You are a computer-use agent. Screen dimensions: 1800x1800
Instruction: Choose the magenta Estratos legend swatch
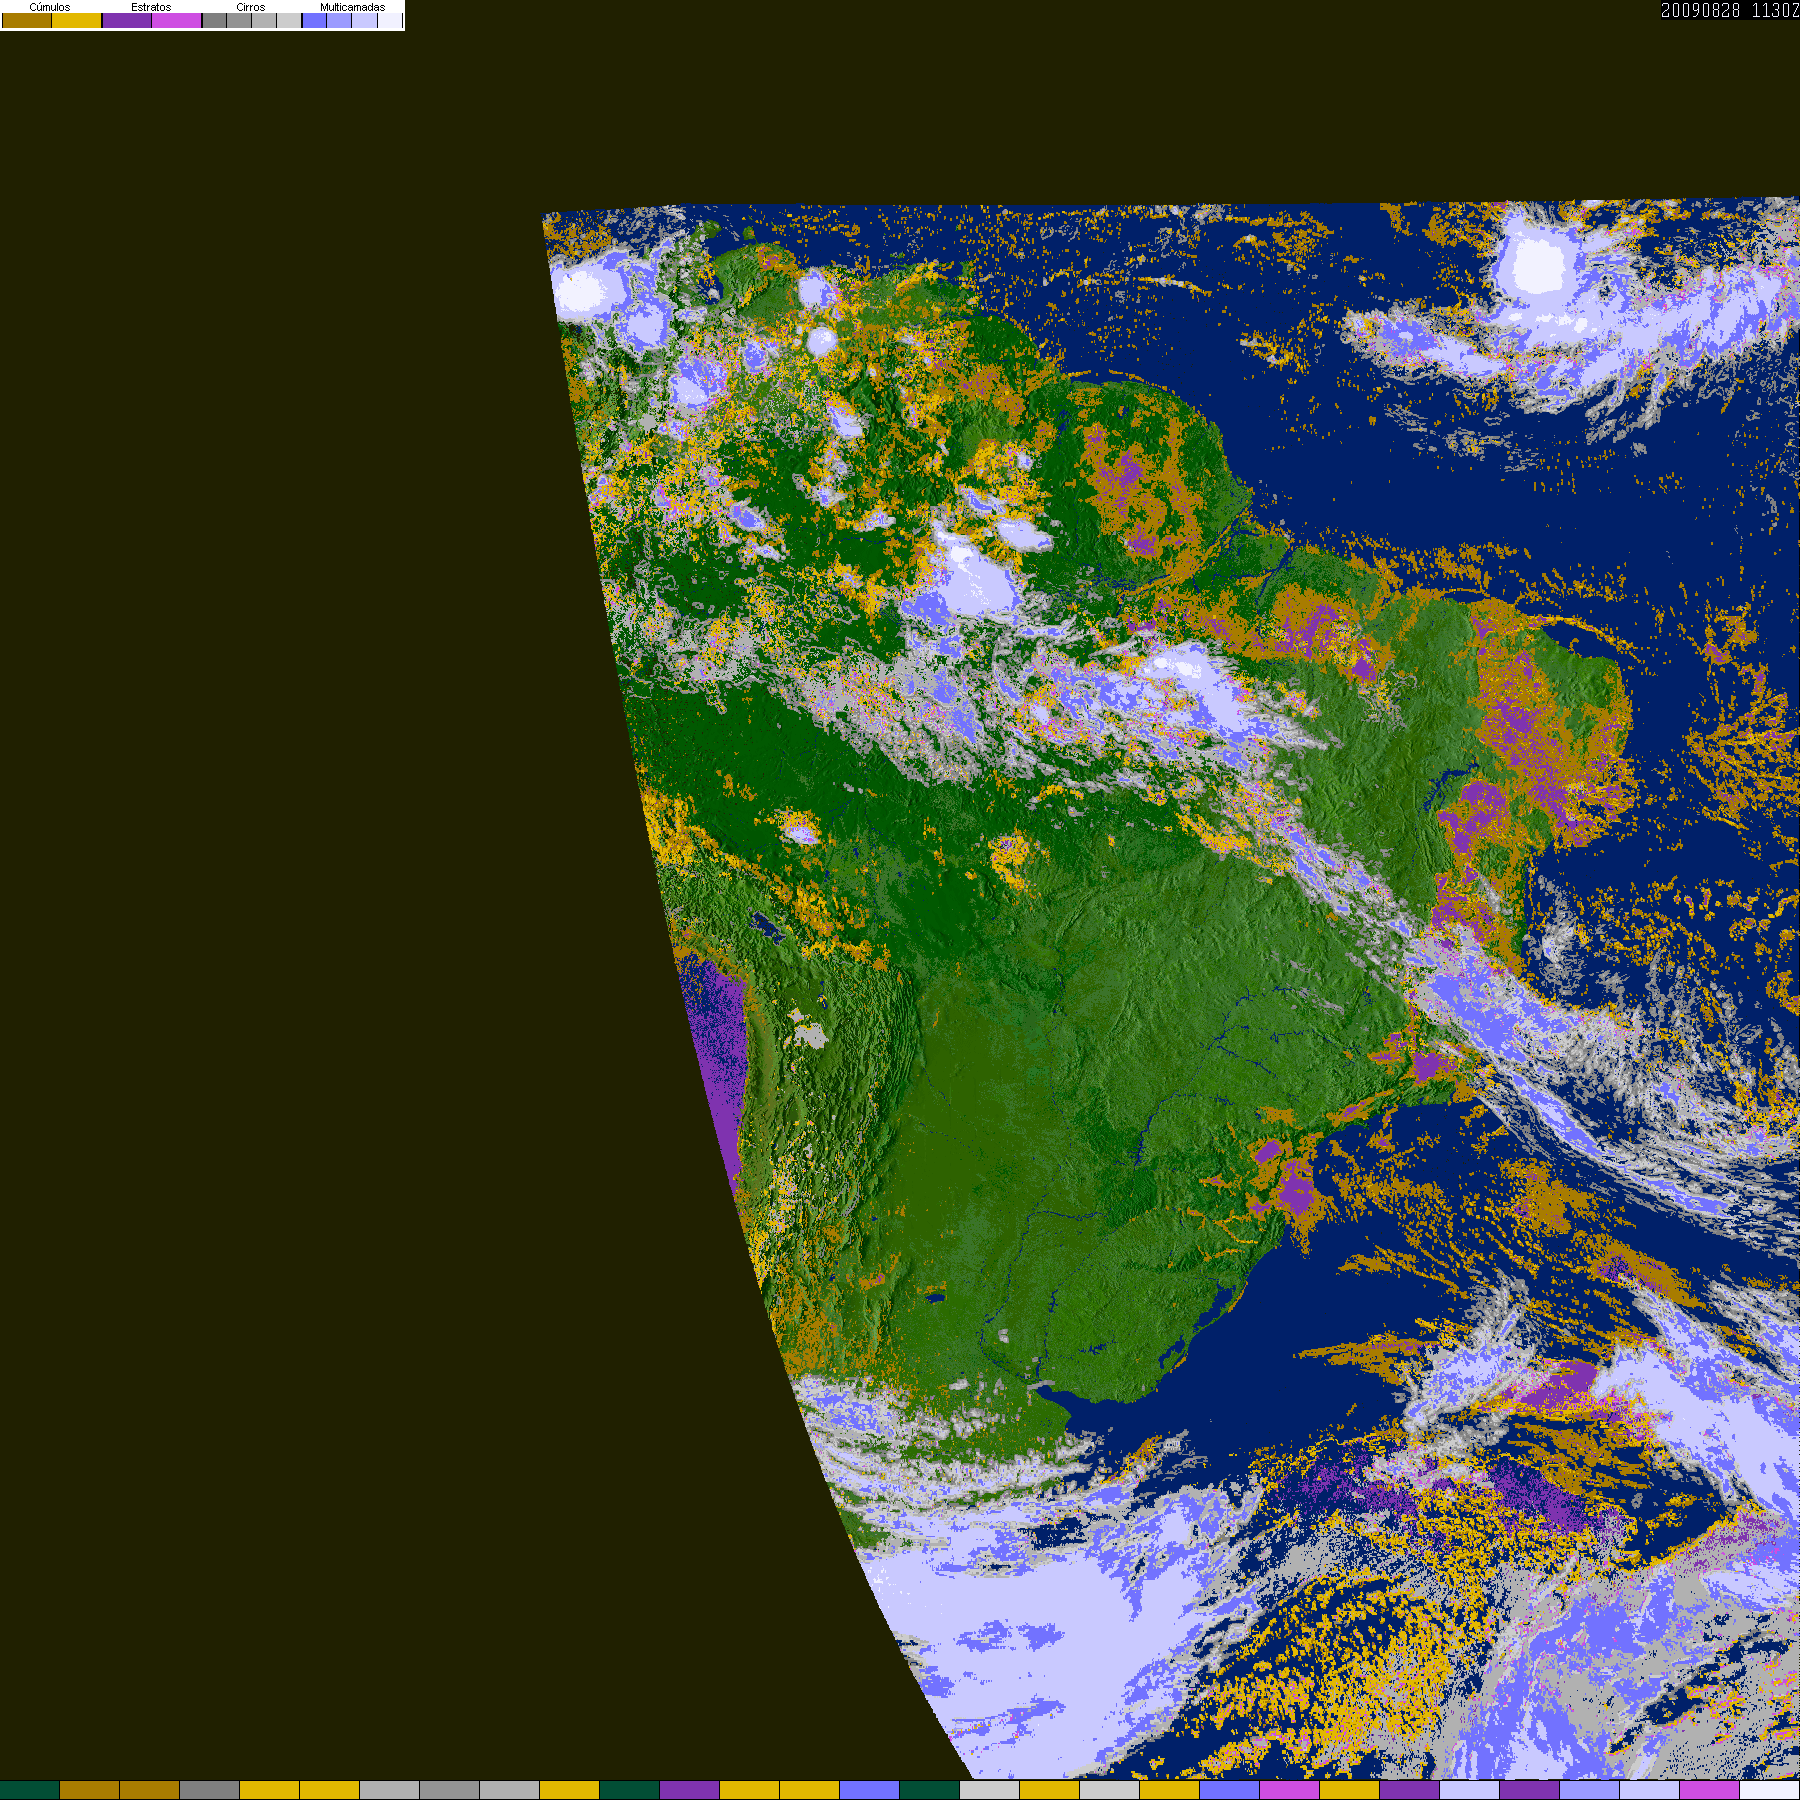(177, 20)
